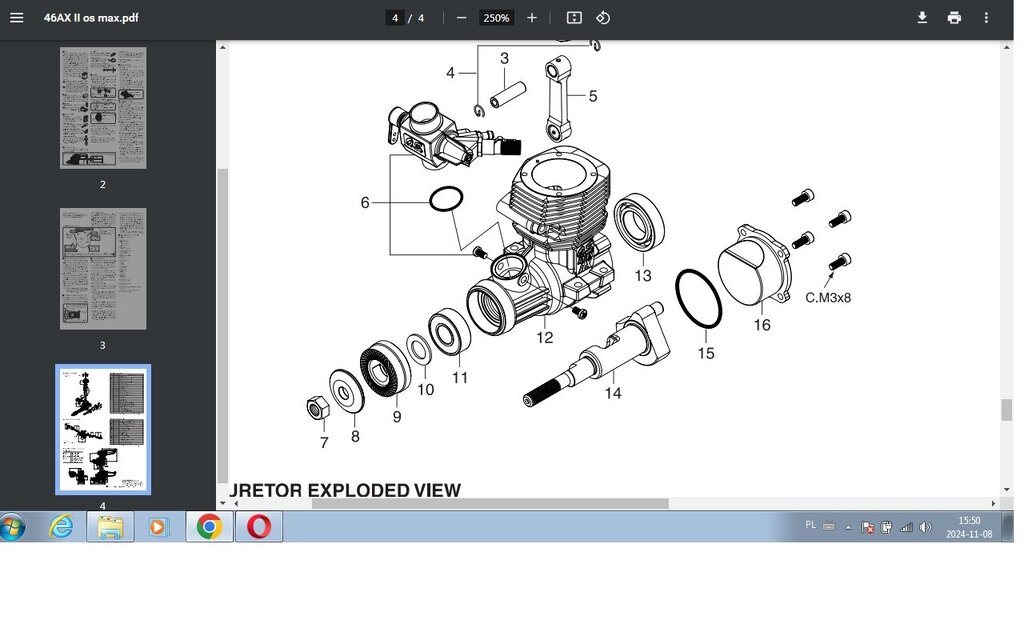Open the more actions three-dot menu
Screen dimensions: 1024x640
pos(987,18)
